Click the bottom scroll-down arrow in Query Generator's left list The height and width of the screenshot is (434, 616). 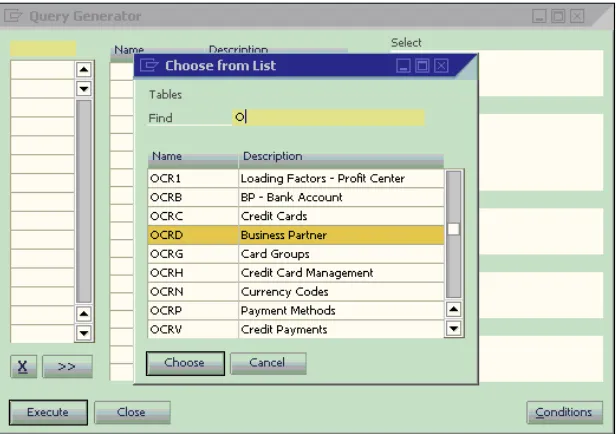tap(84, 333)
